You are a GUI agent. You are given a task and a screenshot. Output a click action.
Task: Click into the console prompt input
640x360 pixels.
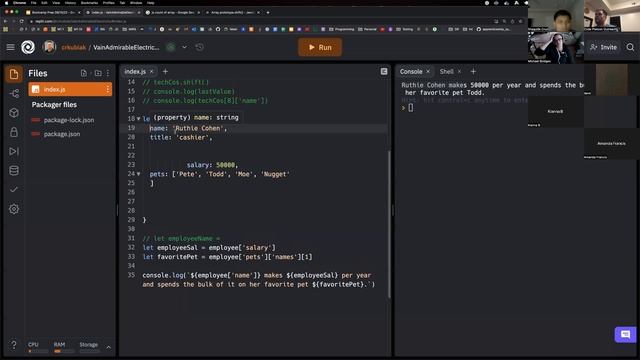click(x=411, y=108)
